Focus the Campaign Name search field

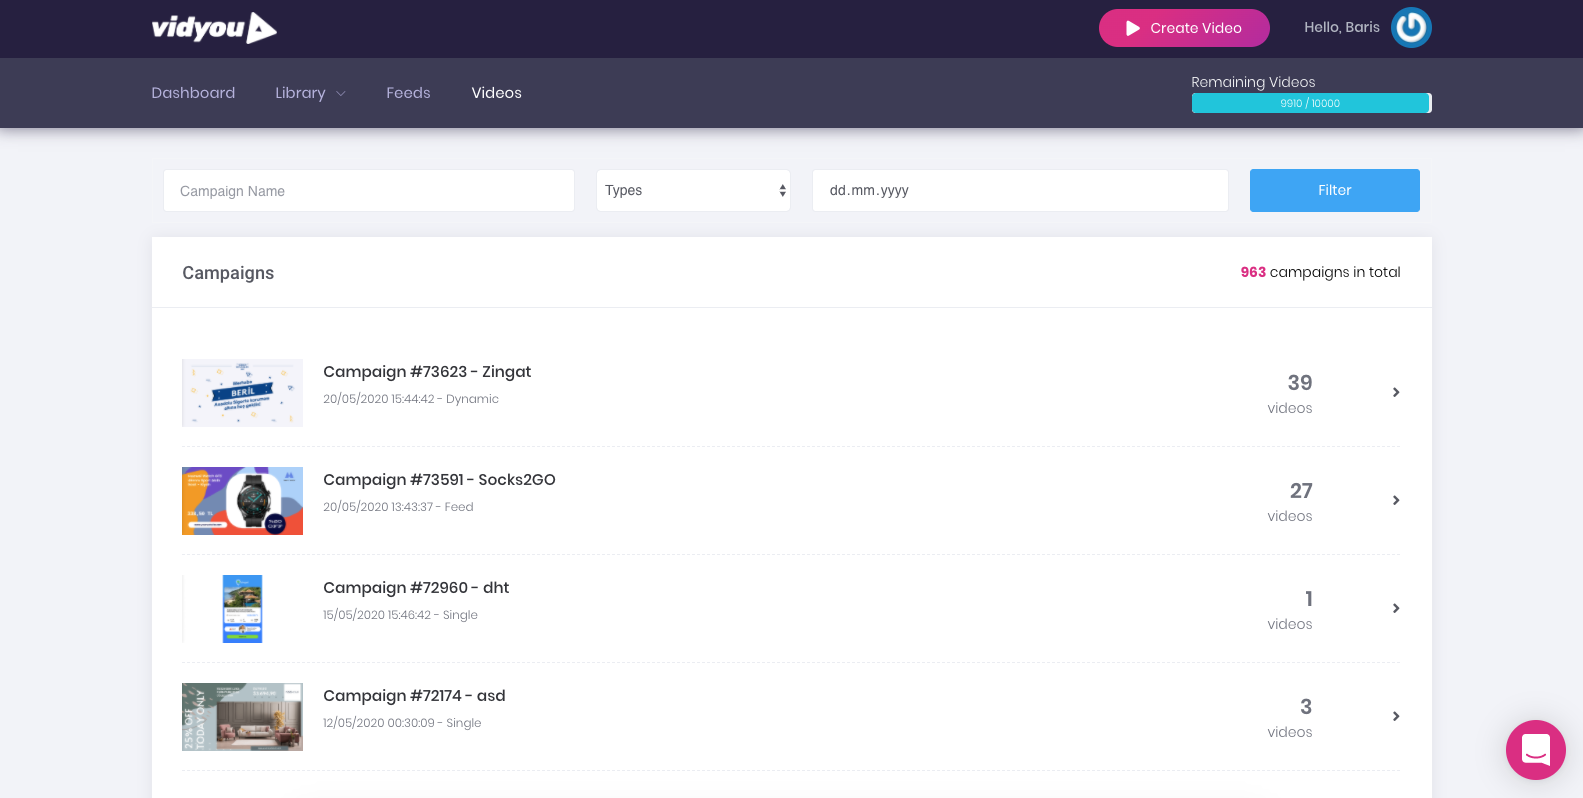(368, 190)
